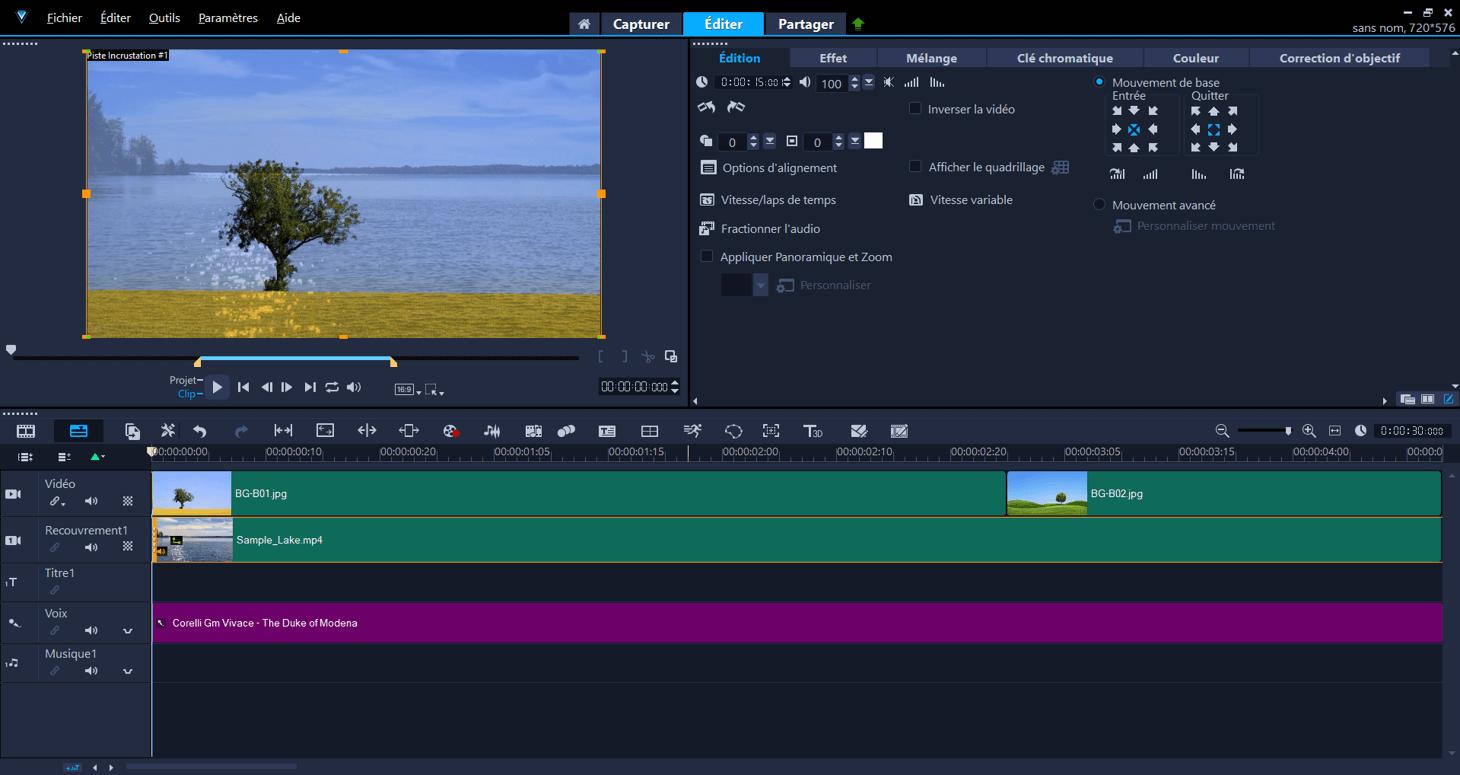Open the volume 100 dropdown arrow
The height and width of the screenshot is (775, 1460).
(868, 83)
